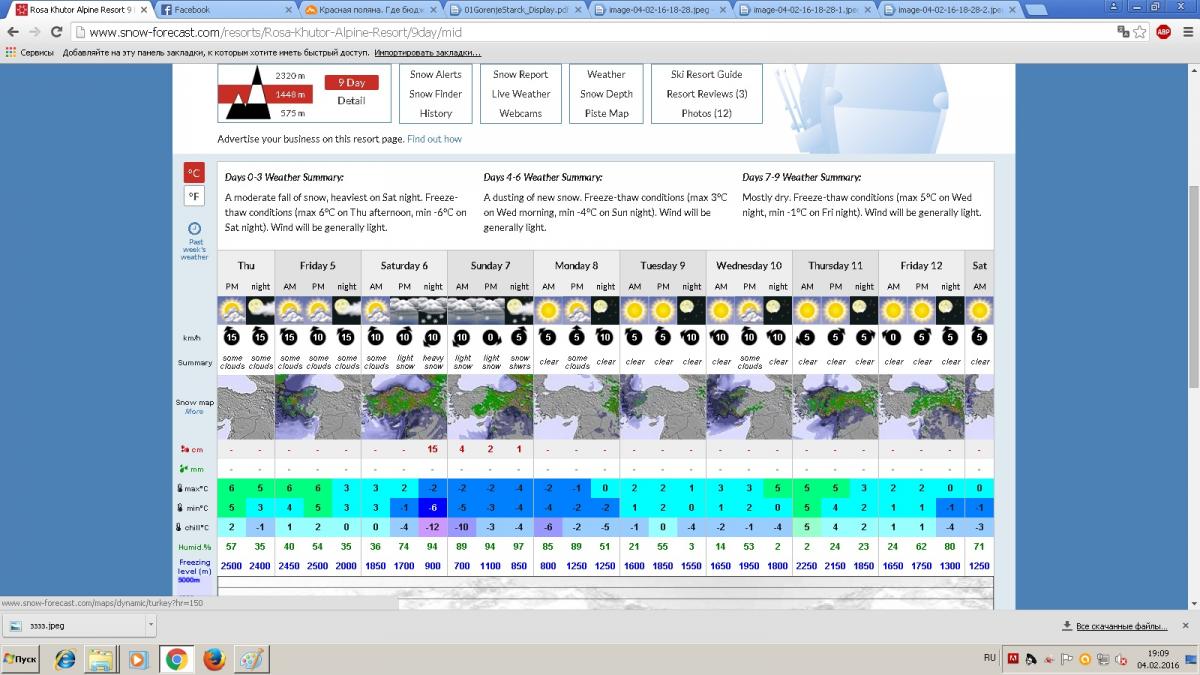Image resolution: width=1200 pixels, height=675 pixels.
Task: Launch Internet Explorer from the taskbar
Action: coord(66,659)
